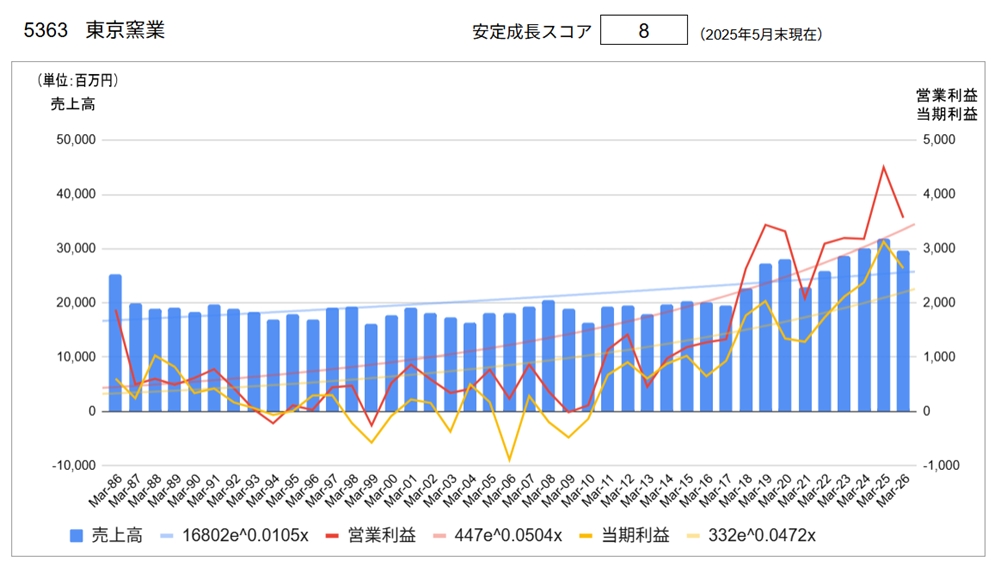This screenshot has width=1000, height=573.
Task: Click the right axis label -1,000
Action: click(x=941, y=465)
